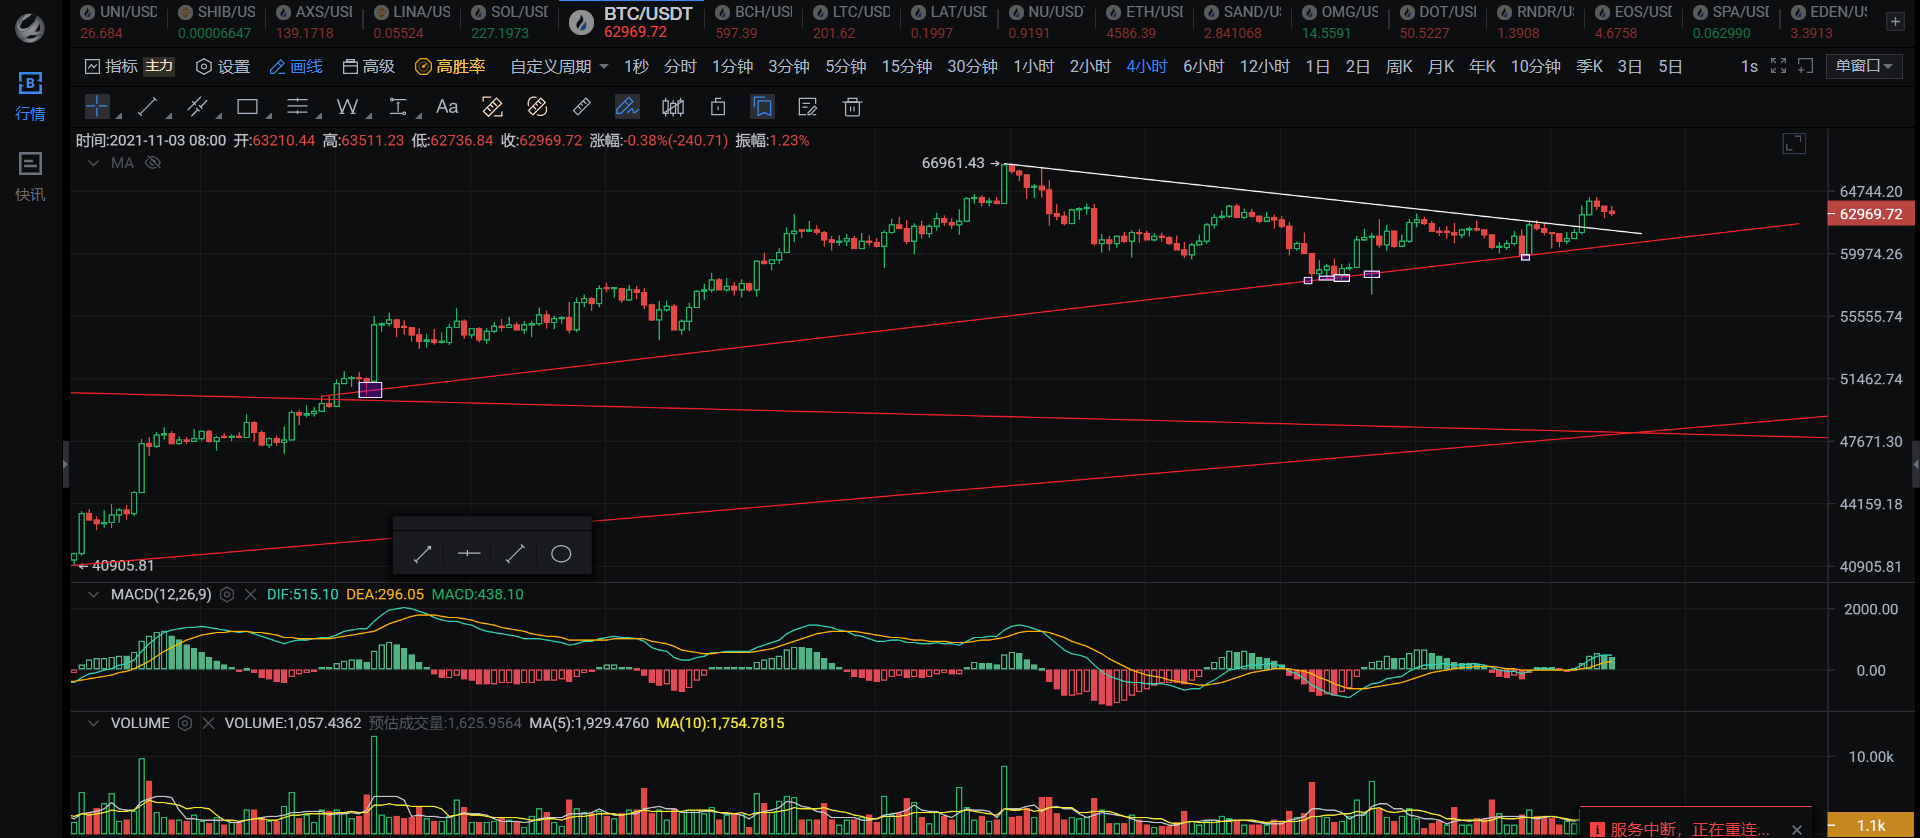This screenshot has width=1920, height=838.
Task: Select the rectangle shape drawing tool
Action: pyautogui.click(x=247, y=107)
